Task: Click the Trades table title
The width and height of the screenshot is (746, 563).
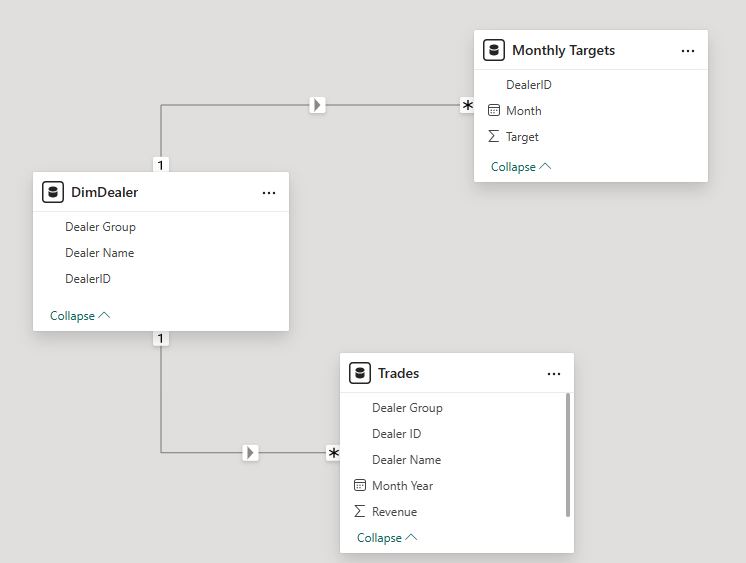Action: coord(398,373)
